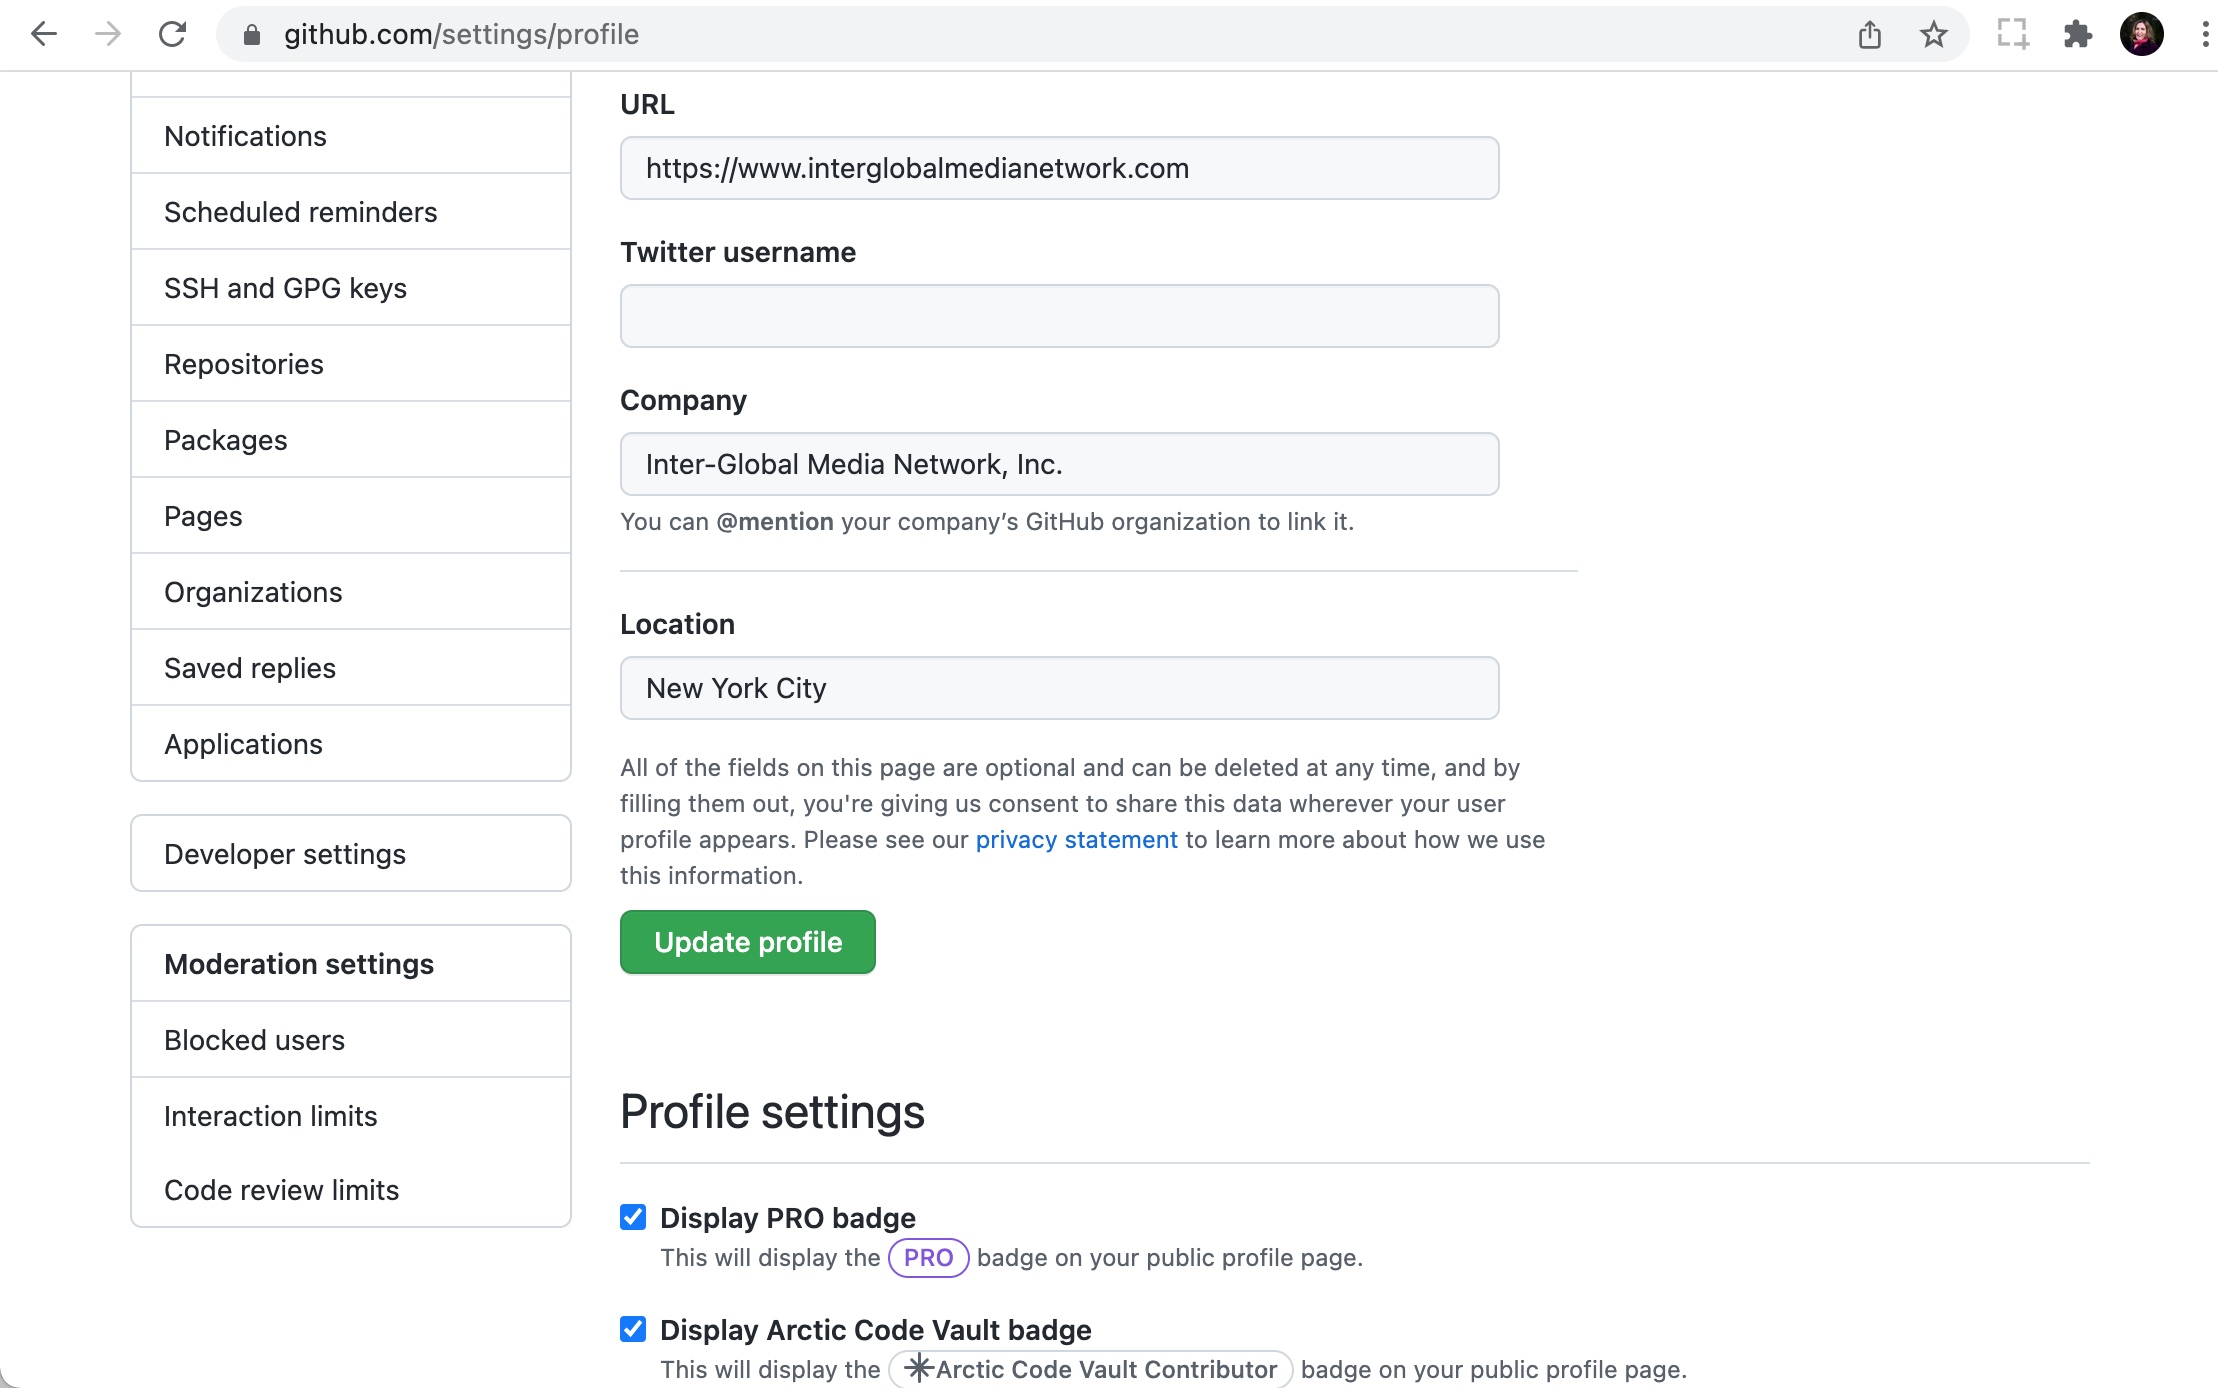Click the browser profile avatar
Viewport: 2218px width, 1388px height.
(2142, 34)
